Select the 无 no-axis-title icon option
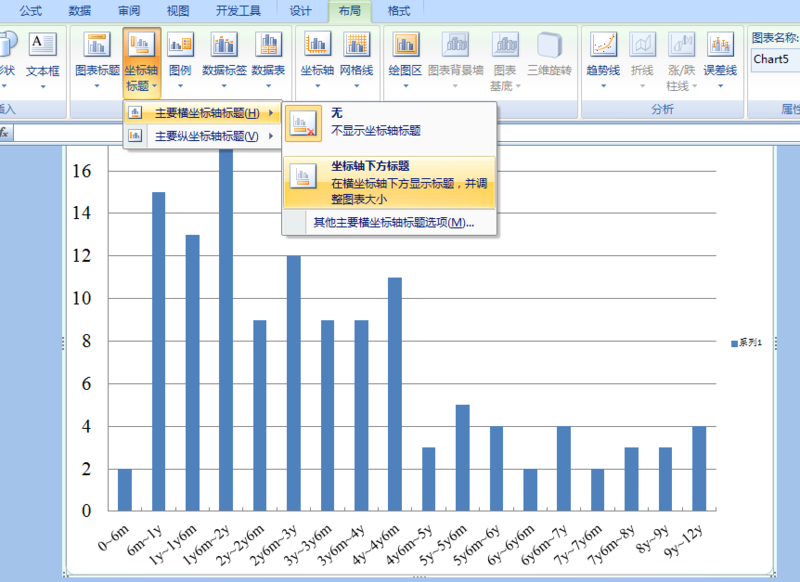The image size is (800, 582). pos(304,123)
